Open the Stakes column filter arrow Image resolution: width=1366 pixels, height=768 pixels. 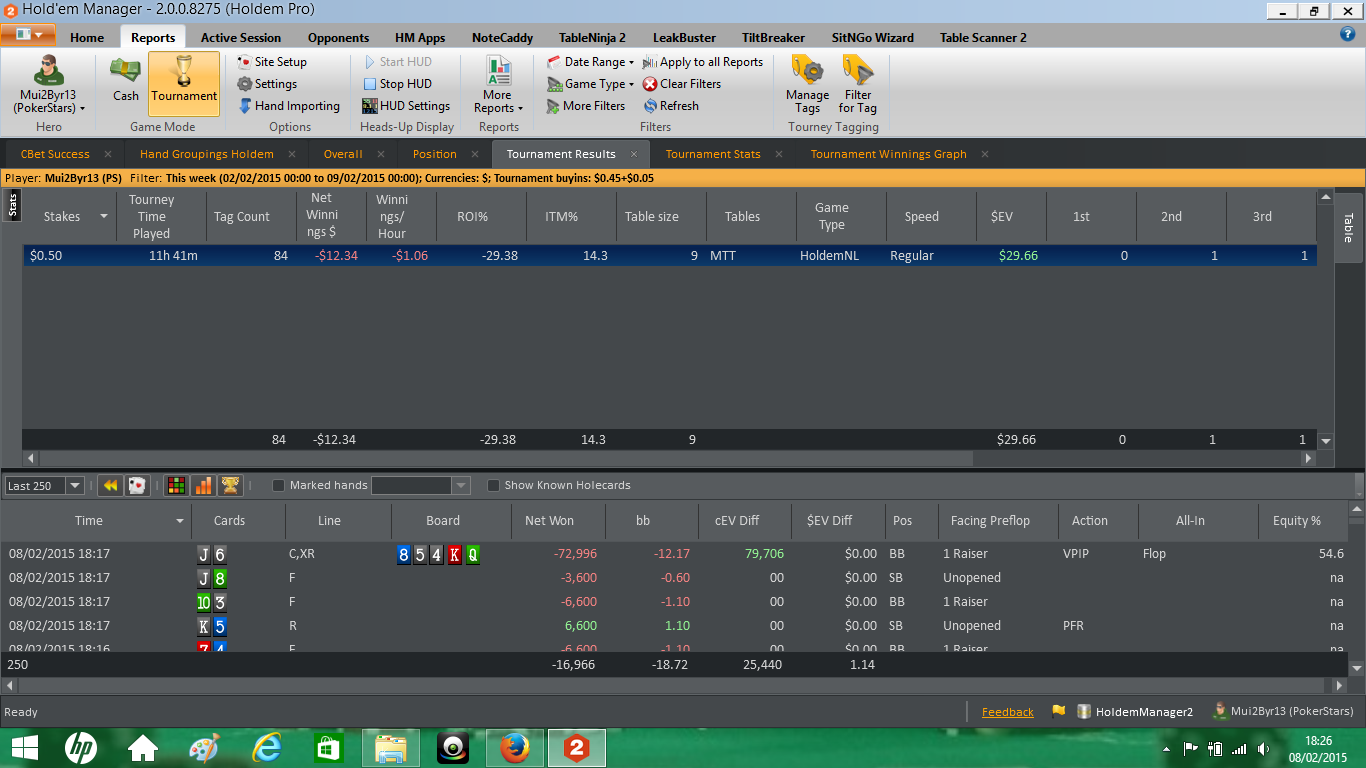(x=103, y=217)
